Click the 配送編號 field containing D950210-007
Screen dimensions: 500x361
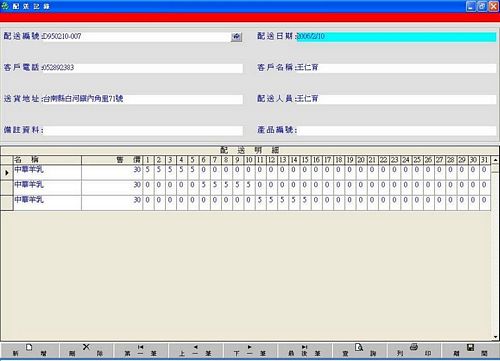[x=136, y=36]
